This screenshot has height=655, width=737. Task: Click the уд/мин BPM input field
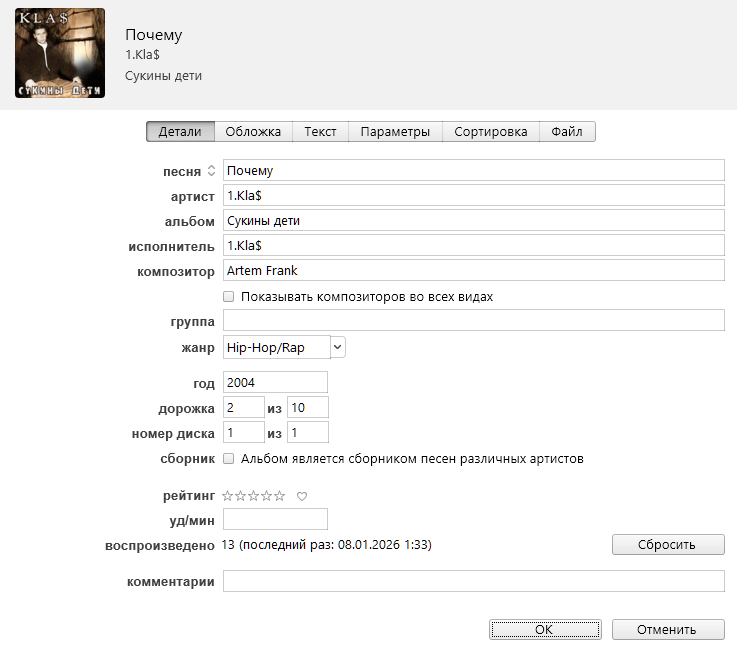pos(275,519)
